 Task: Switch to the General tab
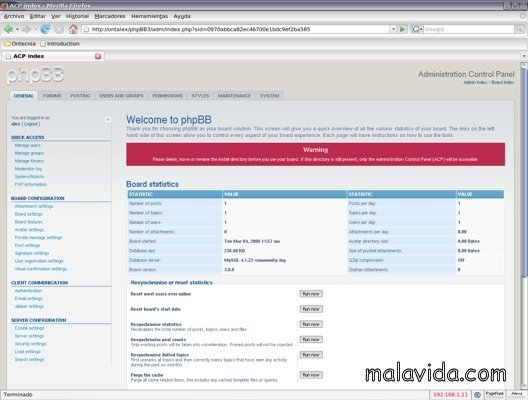24,96
